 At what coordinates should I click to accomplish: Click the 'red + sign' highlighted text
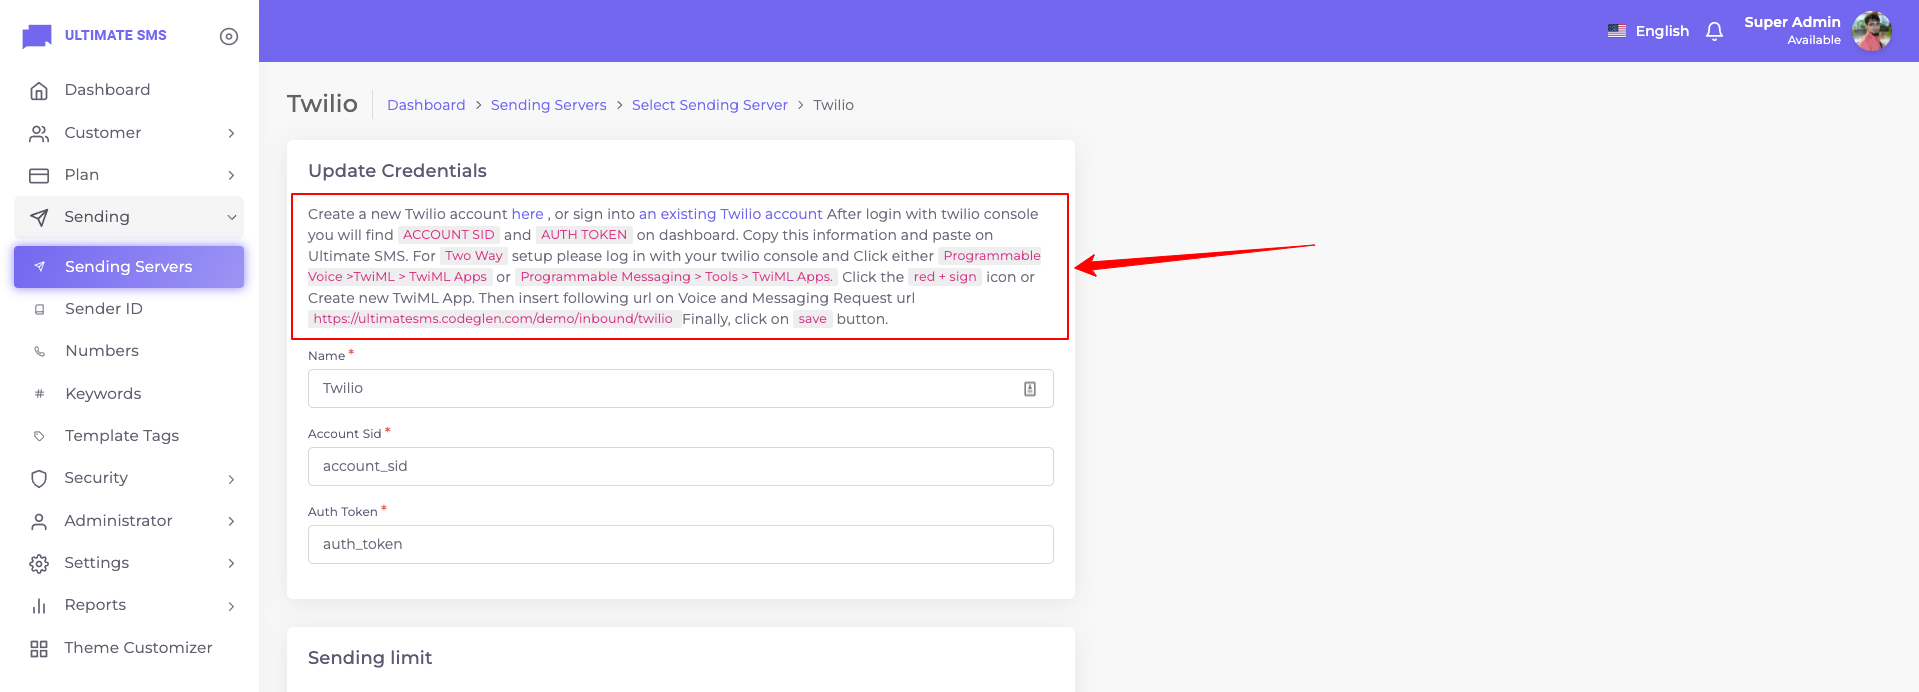(945, 277)
